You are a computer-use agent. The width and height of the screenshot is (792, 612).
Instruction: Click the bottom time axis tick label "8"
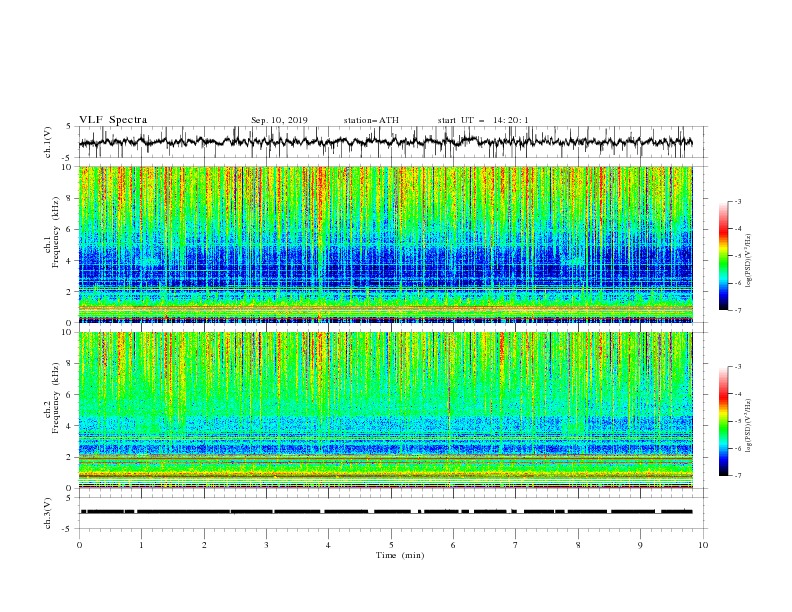pos(578,545)
